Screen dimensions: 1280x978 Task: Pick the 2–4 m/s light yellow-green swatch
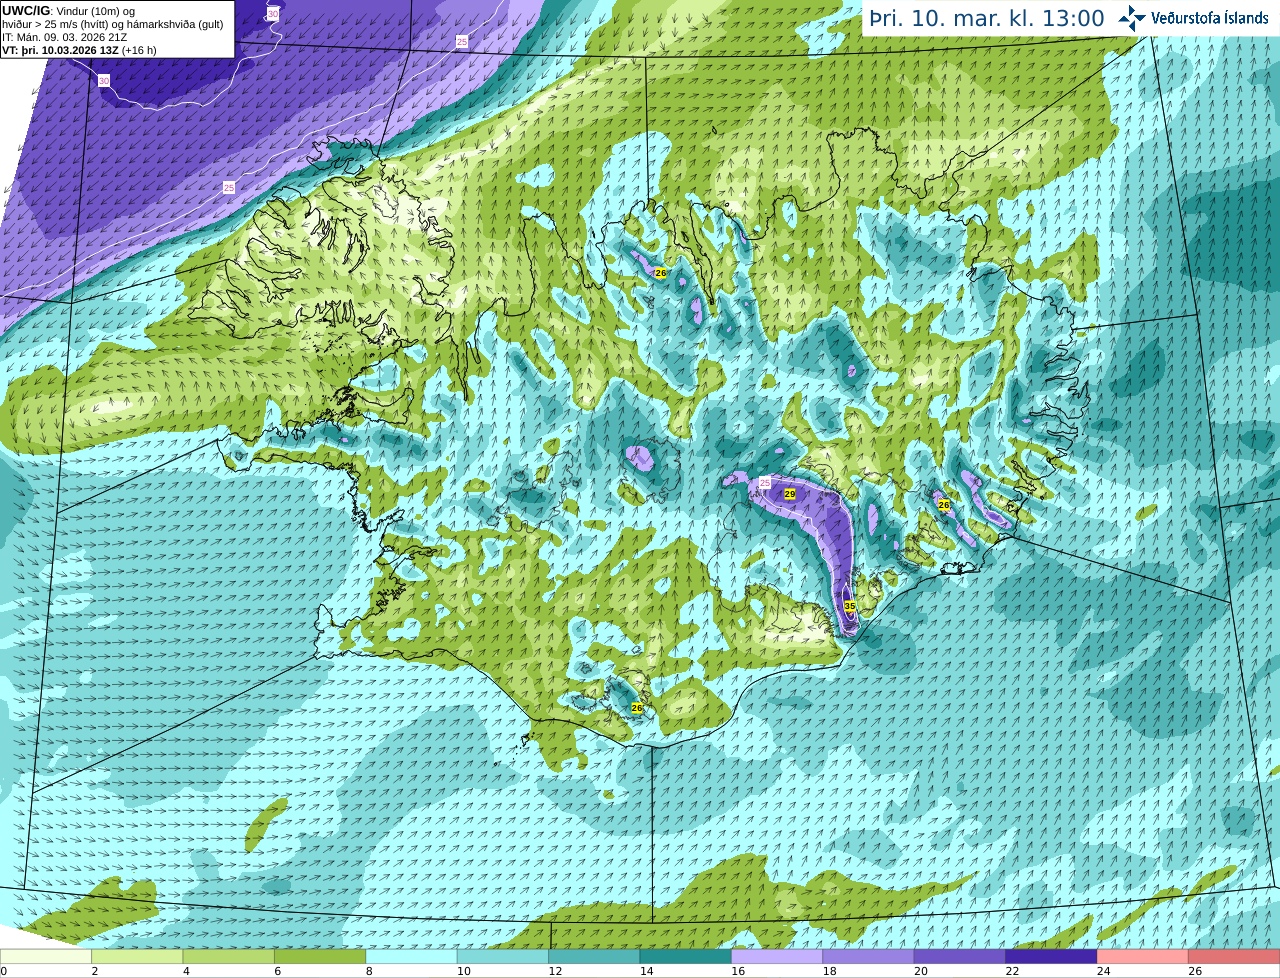(x=137, y=956)
